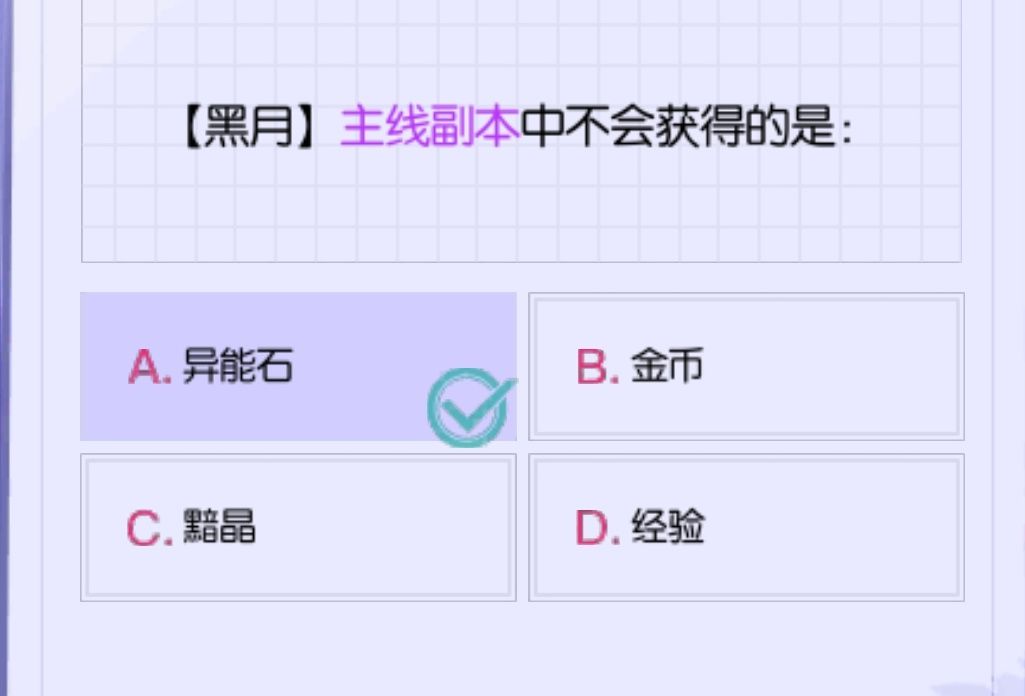This screenshot has height=696, width=1025.
Task: Click the 金币 option text
Action: [667, 366]
